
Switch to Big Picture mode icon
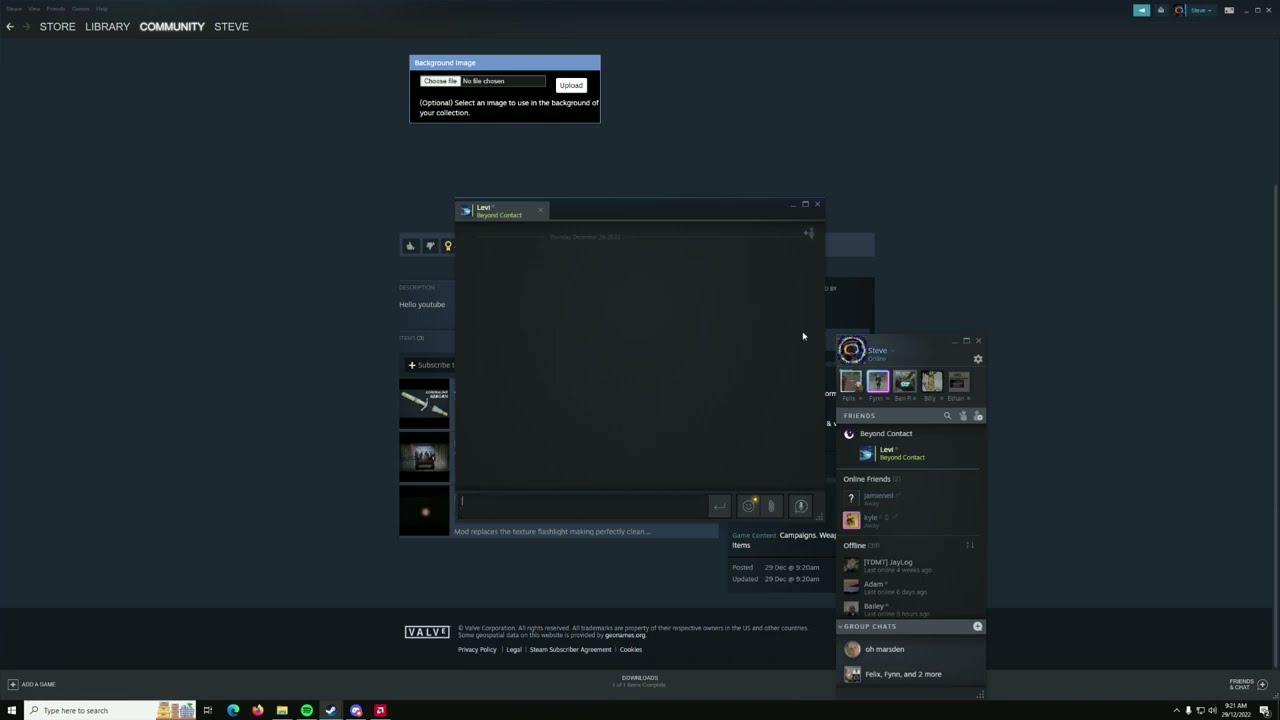pyautogui.click(x=1229, y=10)
